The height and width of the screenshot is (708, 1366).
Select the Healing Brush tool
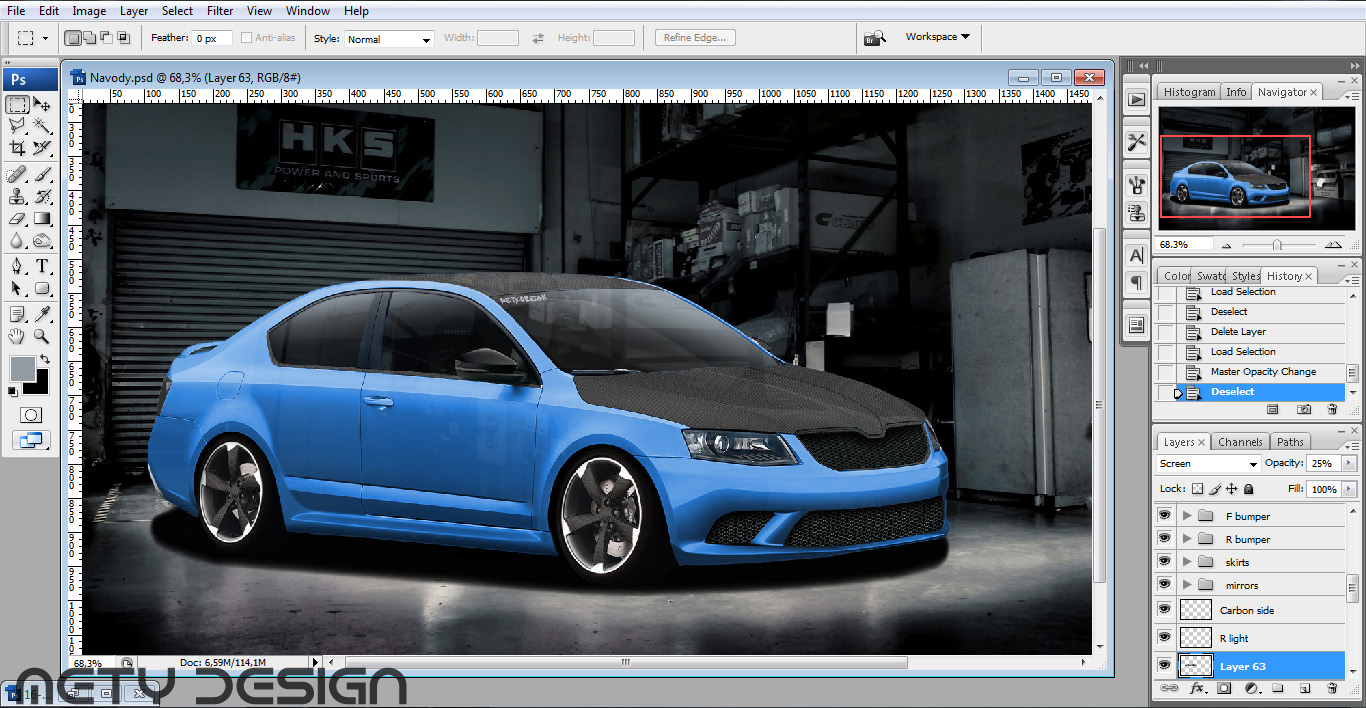tap(17, 174)
